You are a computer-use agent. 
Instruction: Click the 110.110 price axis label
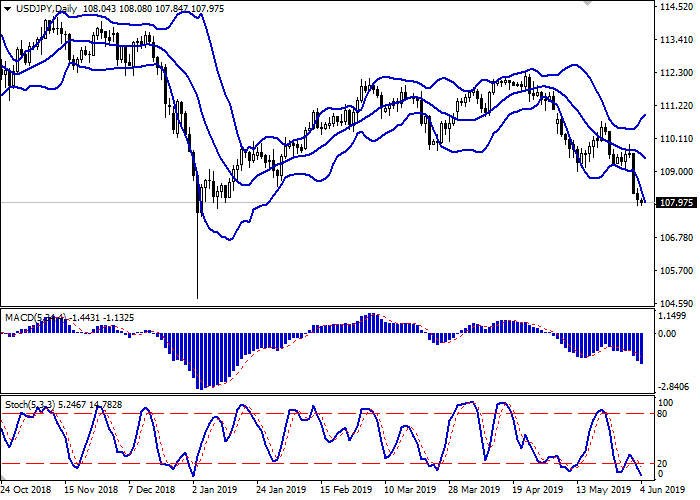coord(677,139)
